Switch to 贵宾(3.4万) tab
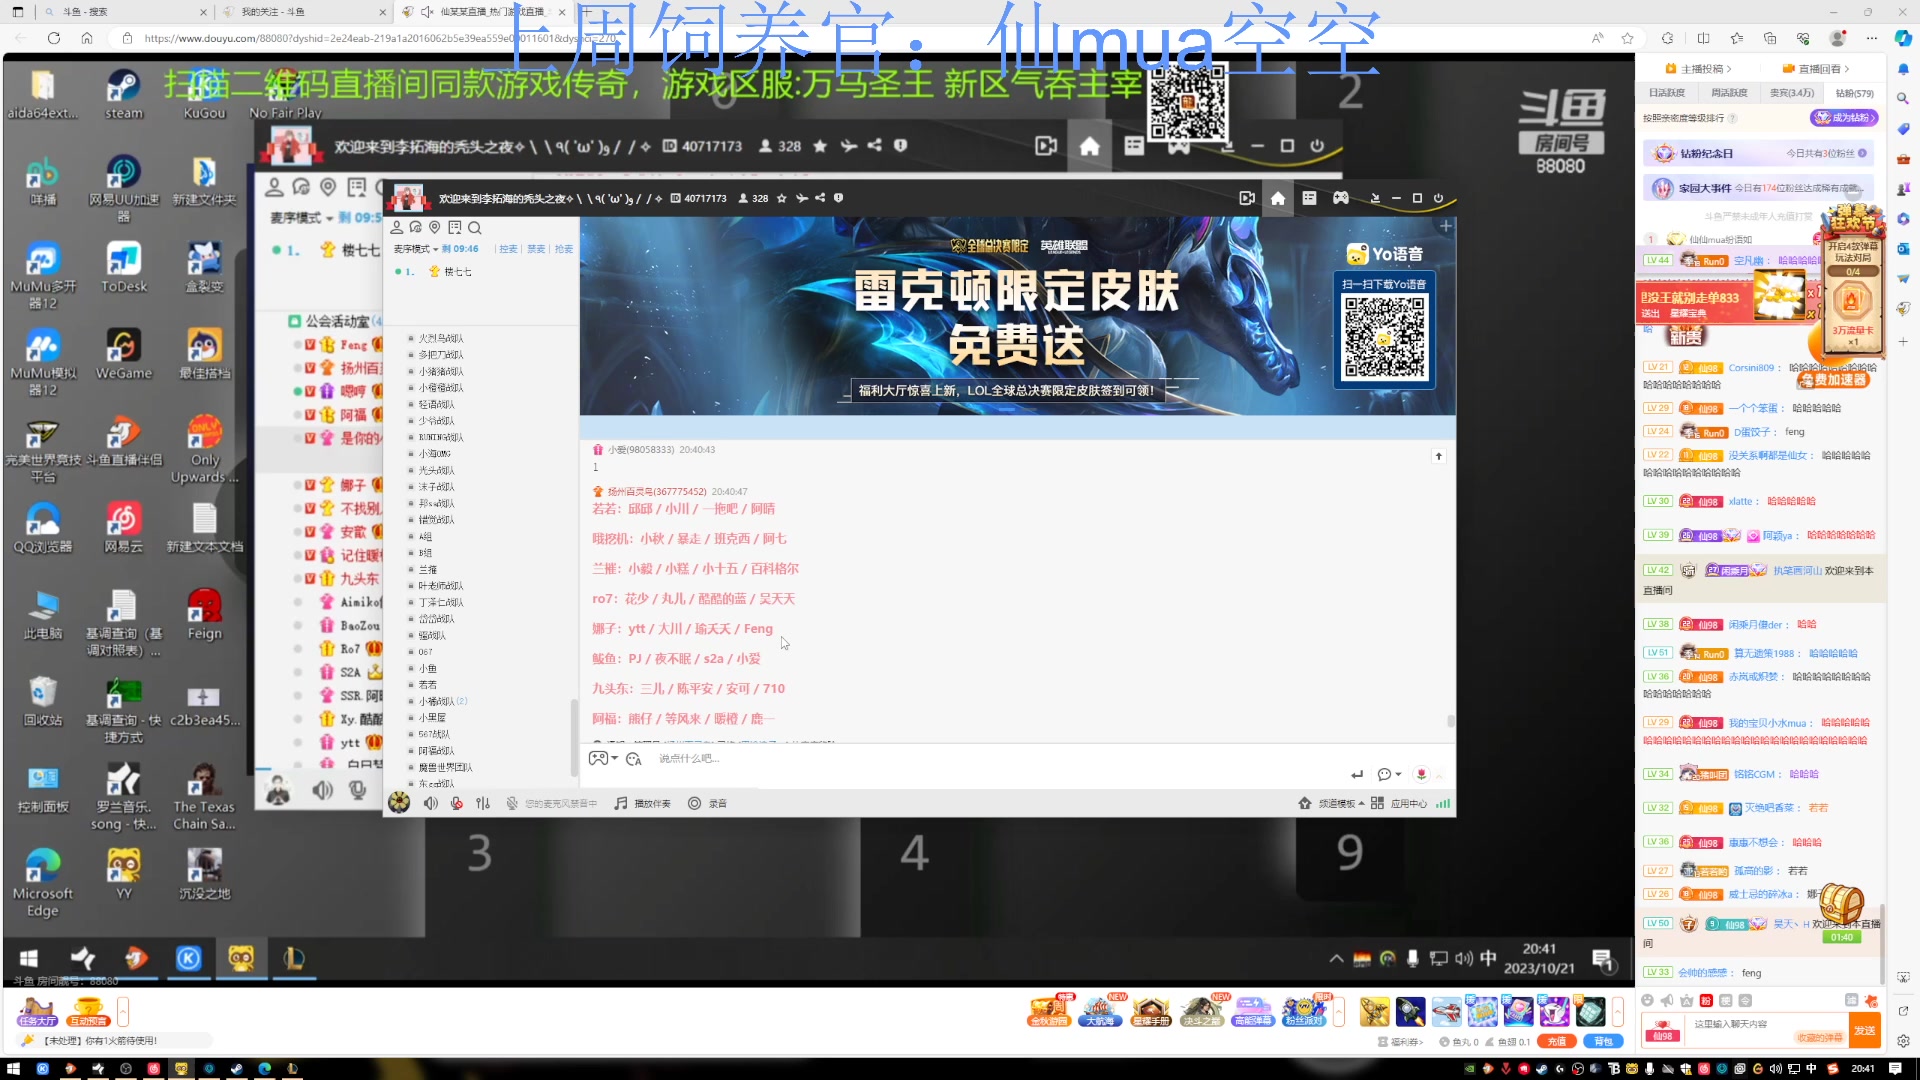The image size is (1920, 1080). (1792, 93)
